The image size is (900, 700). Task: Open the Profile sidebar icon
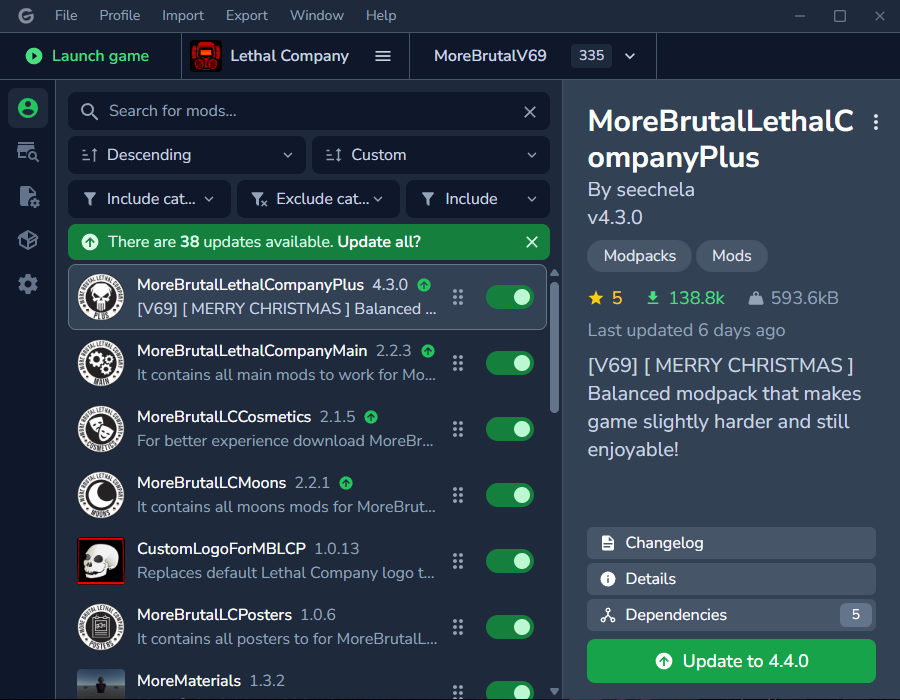tap(28, 108)
